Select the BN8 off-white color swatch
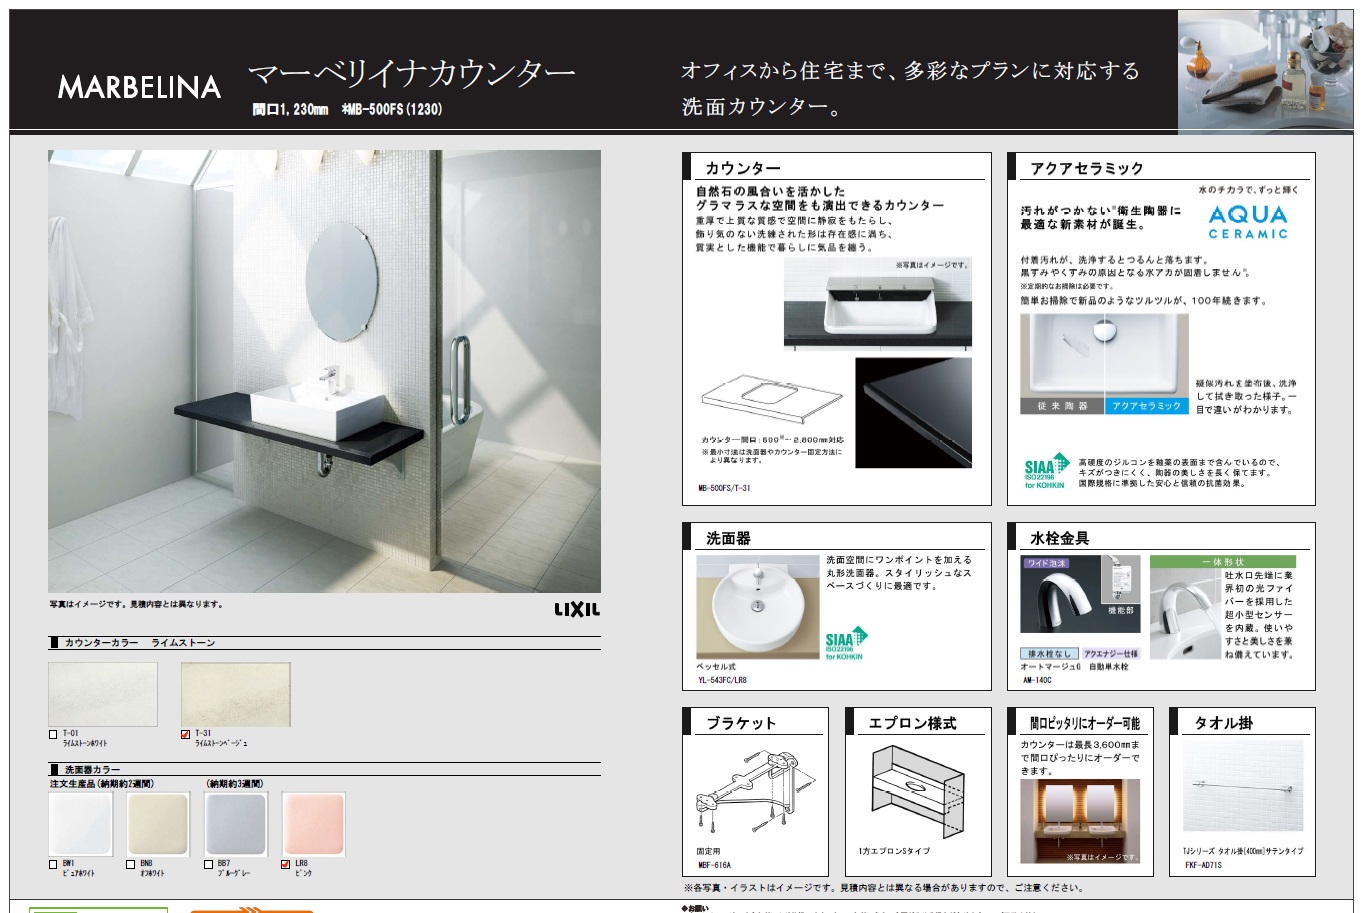Viewport: 1364px width, 913px height. pyautogui.click(x=158, y=824)
